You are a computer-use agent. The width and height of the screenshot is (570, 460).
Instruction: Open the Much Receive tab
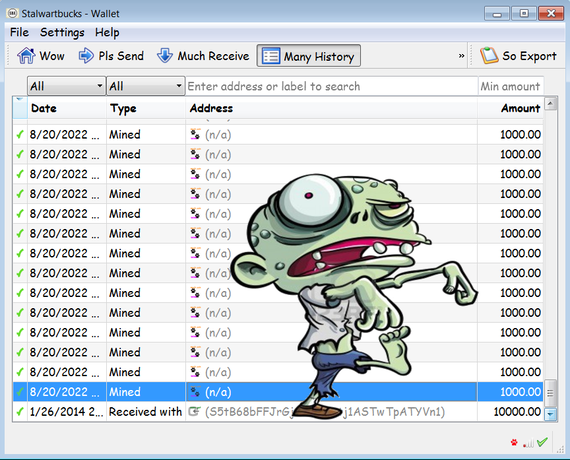[x=203, y=56]
